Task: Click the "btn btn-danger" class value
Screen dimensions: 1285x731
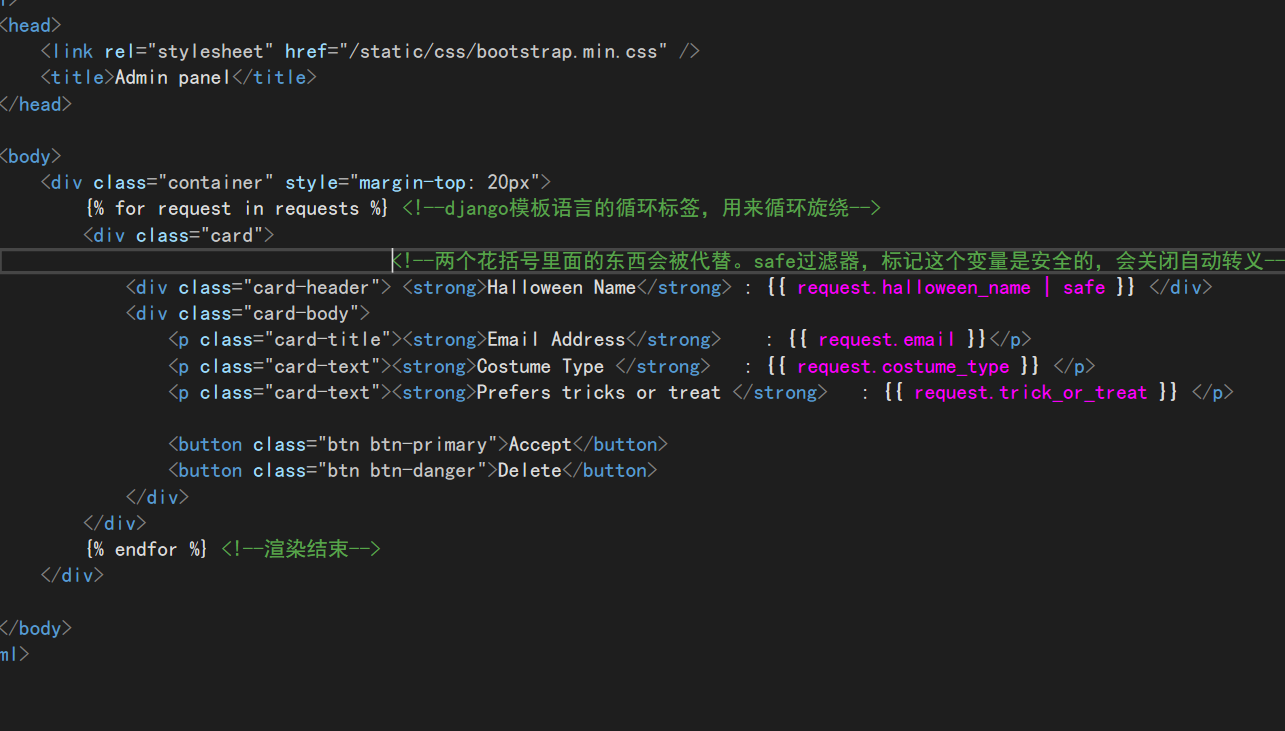Action: [x=402, y=470]
